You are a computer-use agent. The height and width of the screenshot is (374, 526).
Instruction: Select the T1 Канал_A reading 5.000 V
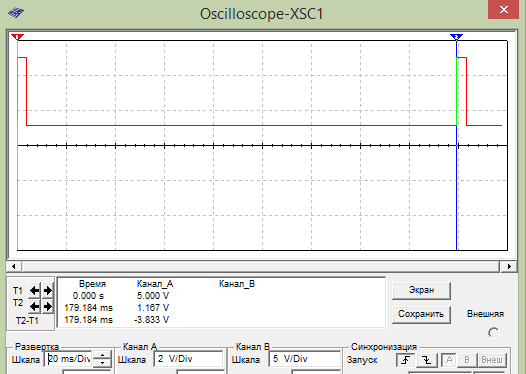coord(153,296)
